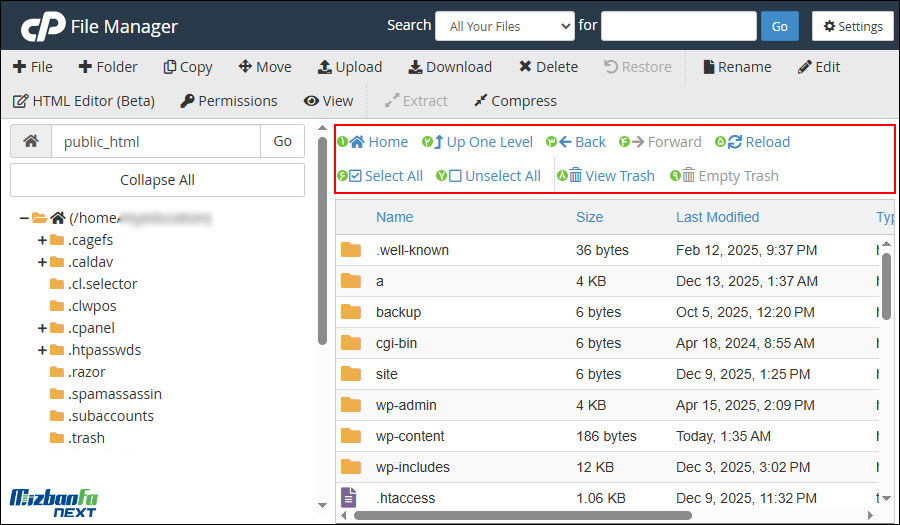900x525 pixels.
Task: Click the Download toolbar icon
Action: pyautogui.click(x=415, y=67)
